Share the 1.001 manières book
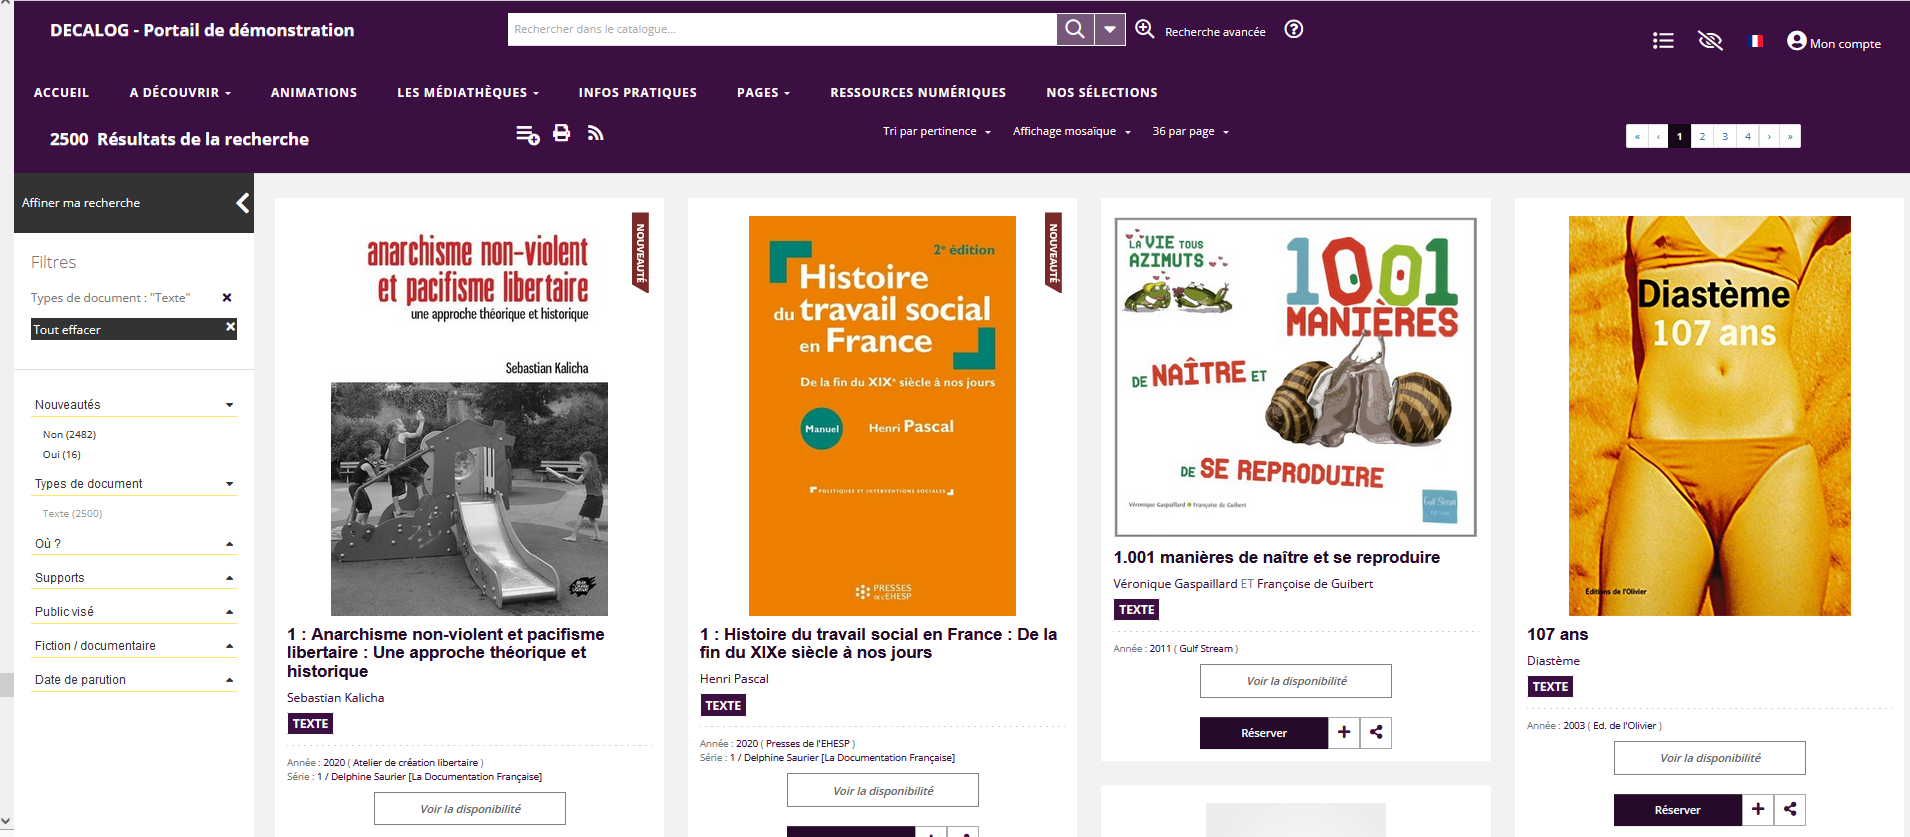The image size is (1910, 837). point(1376,733)
